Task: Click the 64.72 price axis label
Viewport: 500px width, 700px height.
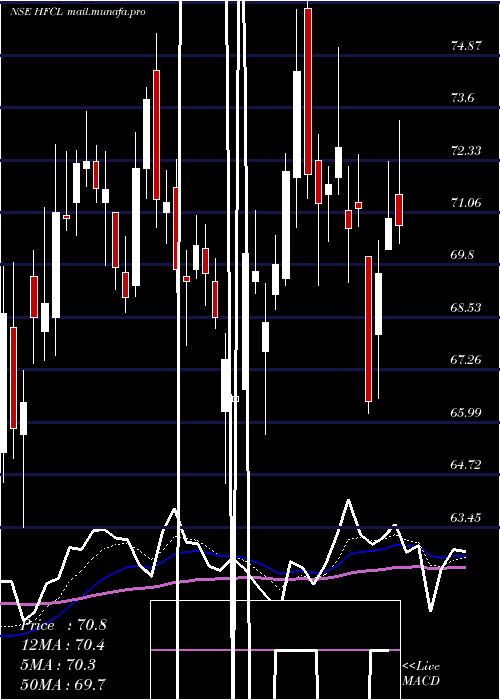Action: (x=466, y=465)
